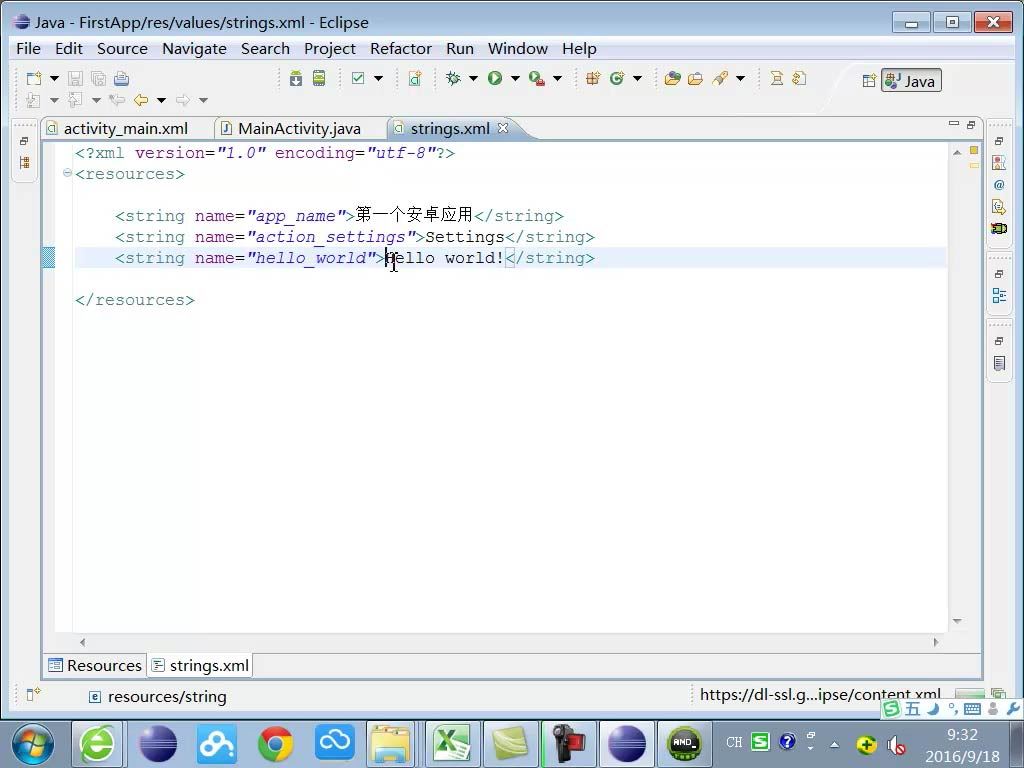Click the lint check checkbox toolbar icon
This screenshot has width=1024, height=768.
click(358, 78)
